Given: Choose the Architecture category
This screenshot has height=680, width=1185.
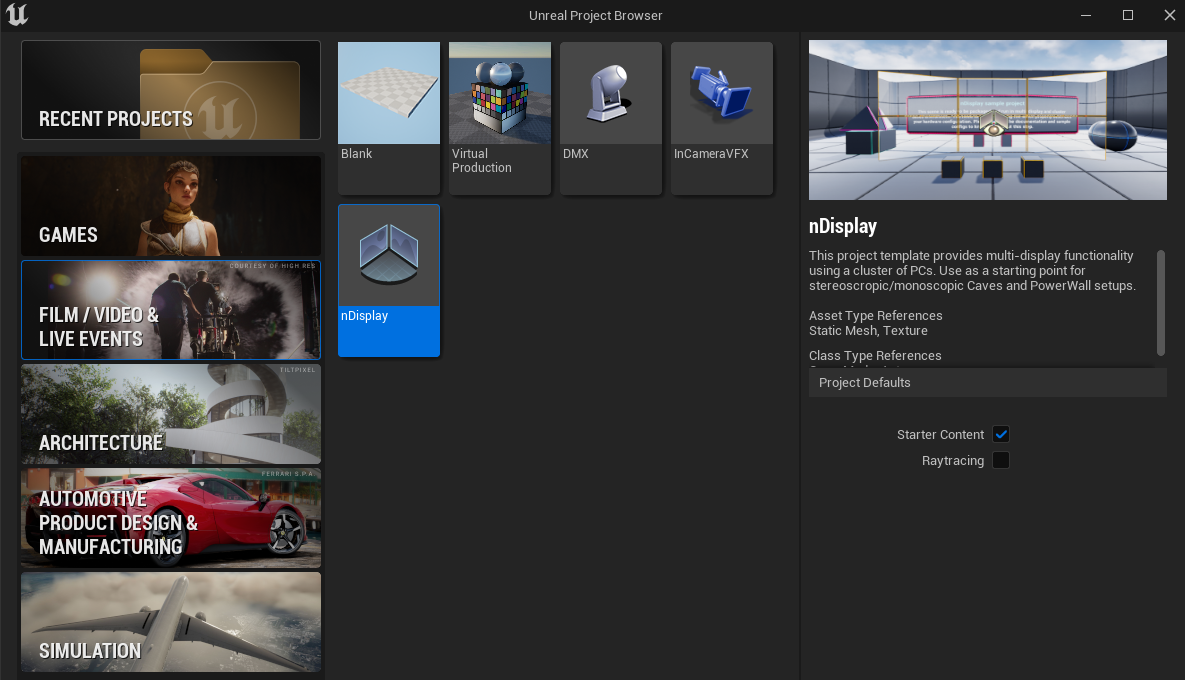Looking at the screenshot, I should 171,414.
